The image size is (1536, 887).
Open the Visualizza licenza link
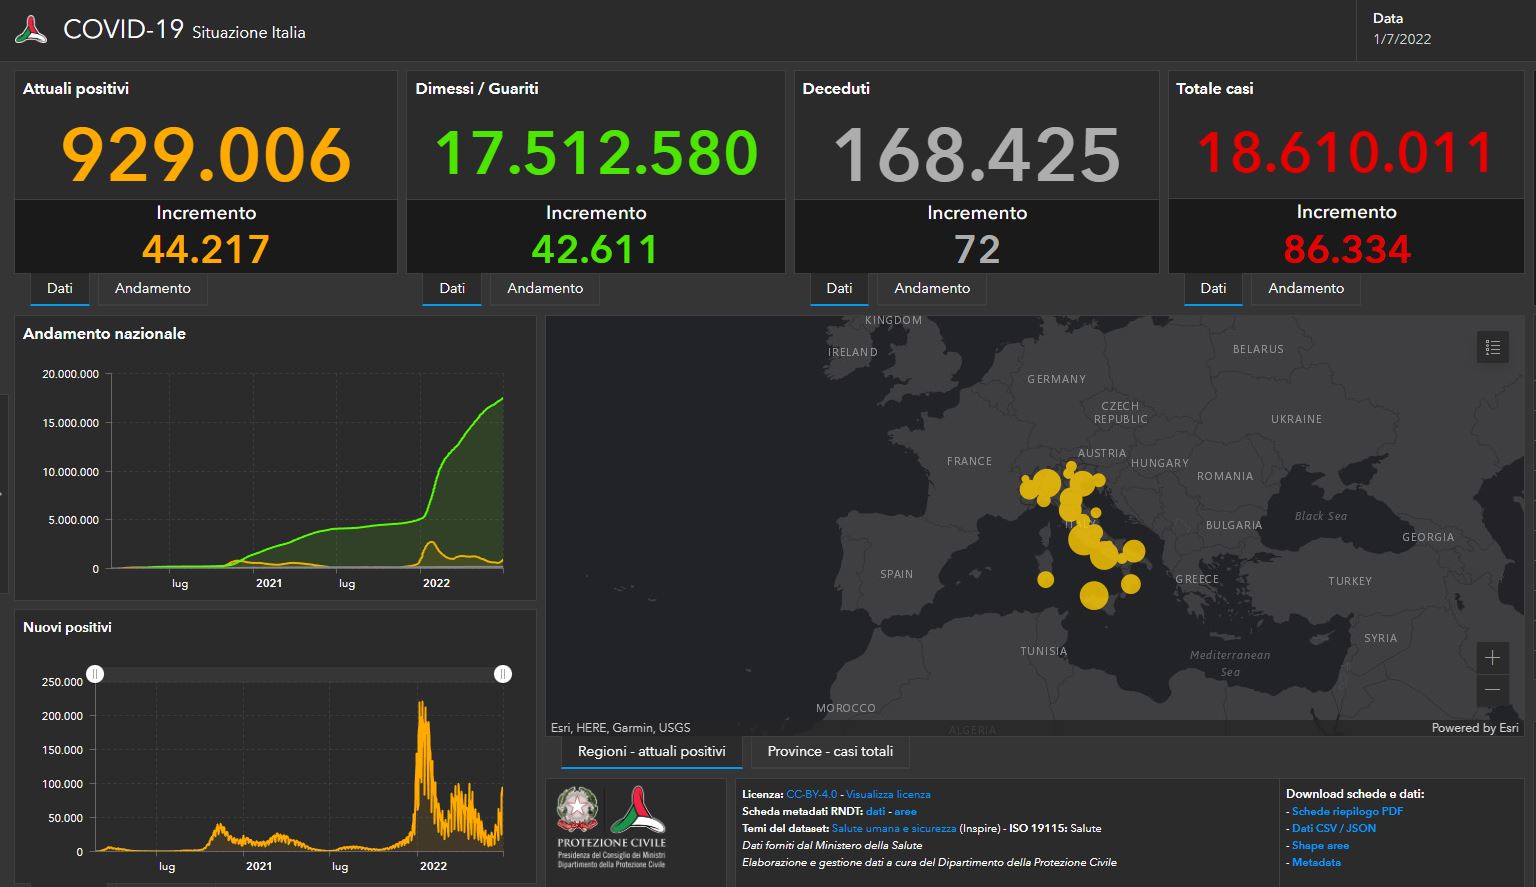(x=888, y=794)
